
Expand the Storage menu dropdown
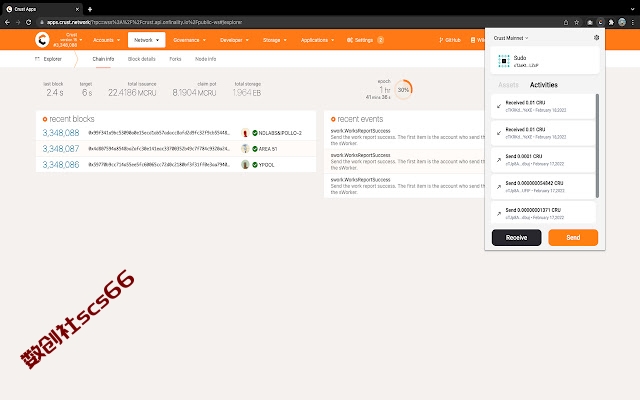click(x=275, y=40)
